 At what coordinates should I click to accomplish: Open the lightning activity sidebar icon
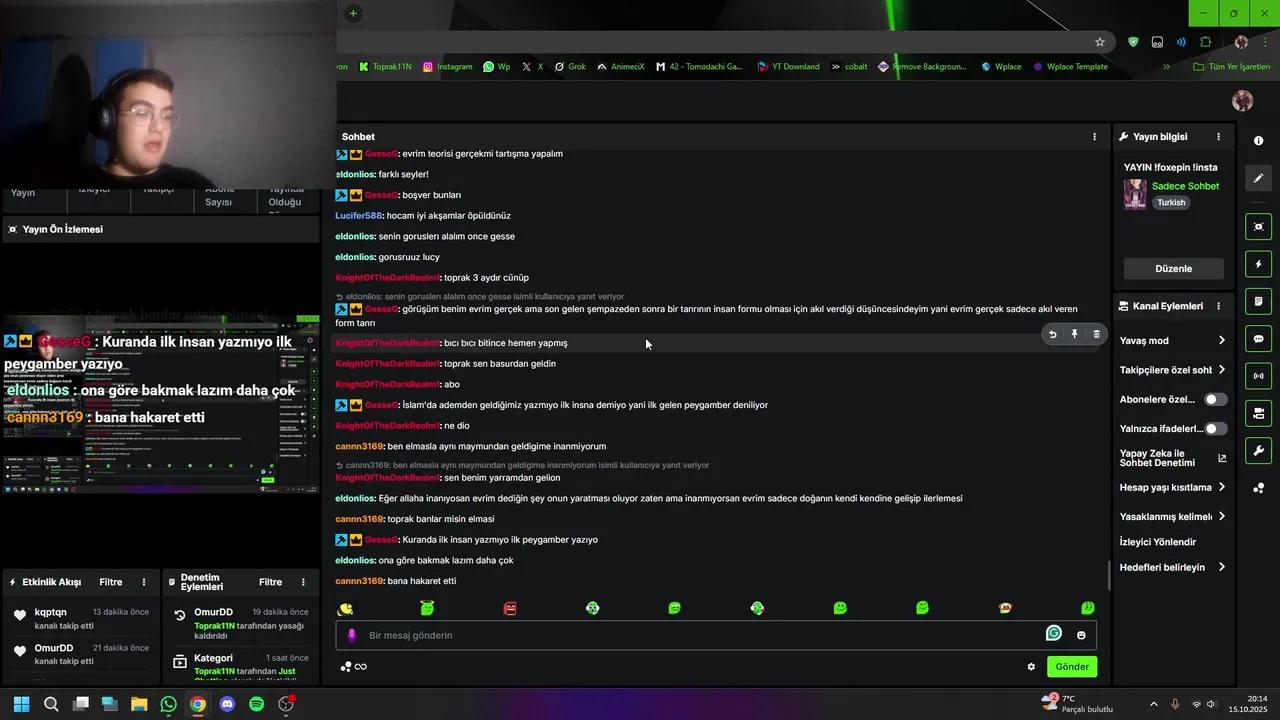[x=1259, y=265]
